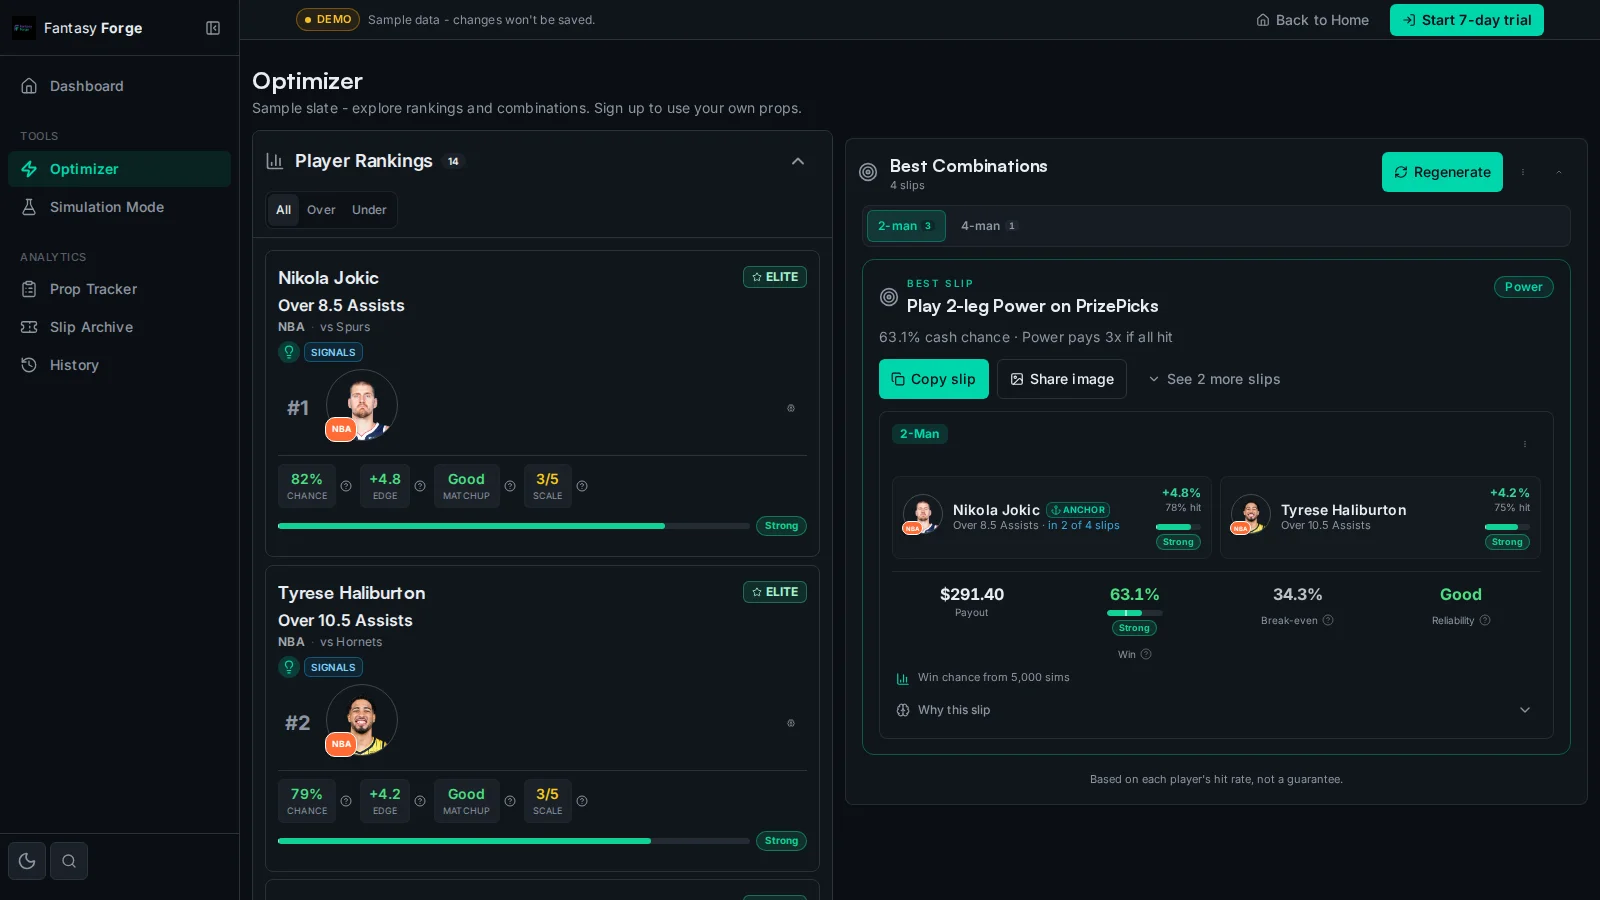Click the Player Rankings bar chart icon

[274, 161]
